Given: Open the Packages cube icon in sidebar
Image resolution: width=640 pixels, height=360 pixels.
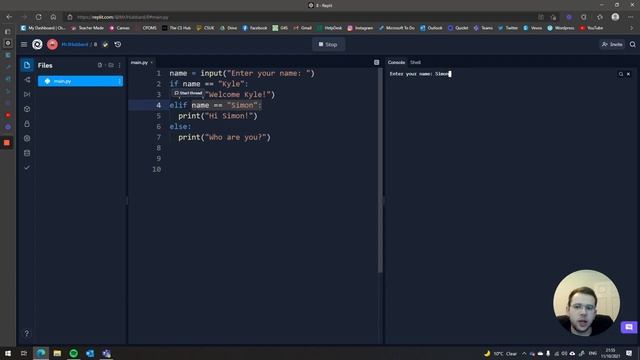Looking at the screenshot, I should tap(27, 109).
